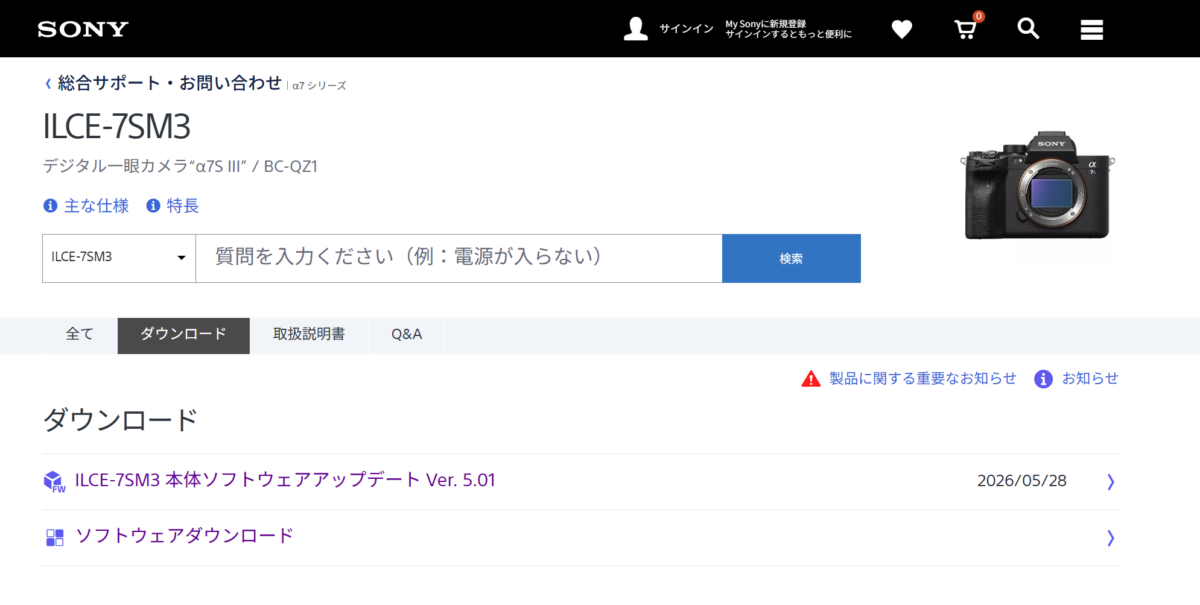Click the info icon next to 主な仕様
This screenshot has height=605, width=1200.
point(50,206)
